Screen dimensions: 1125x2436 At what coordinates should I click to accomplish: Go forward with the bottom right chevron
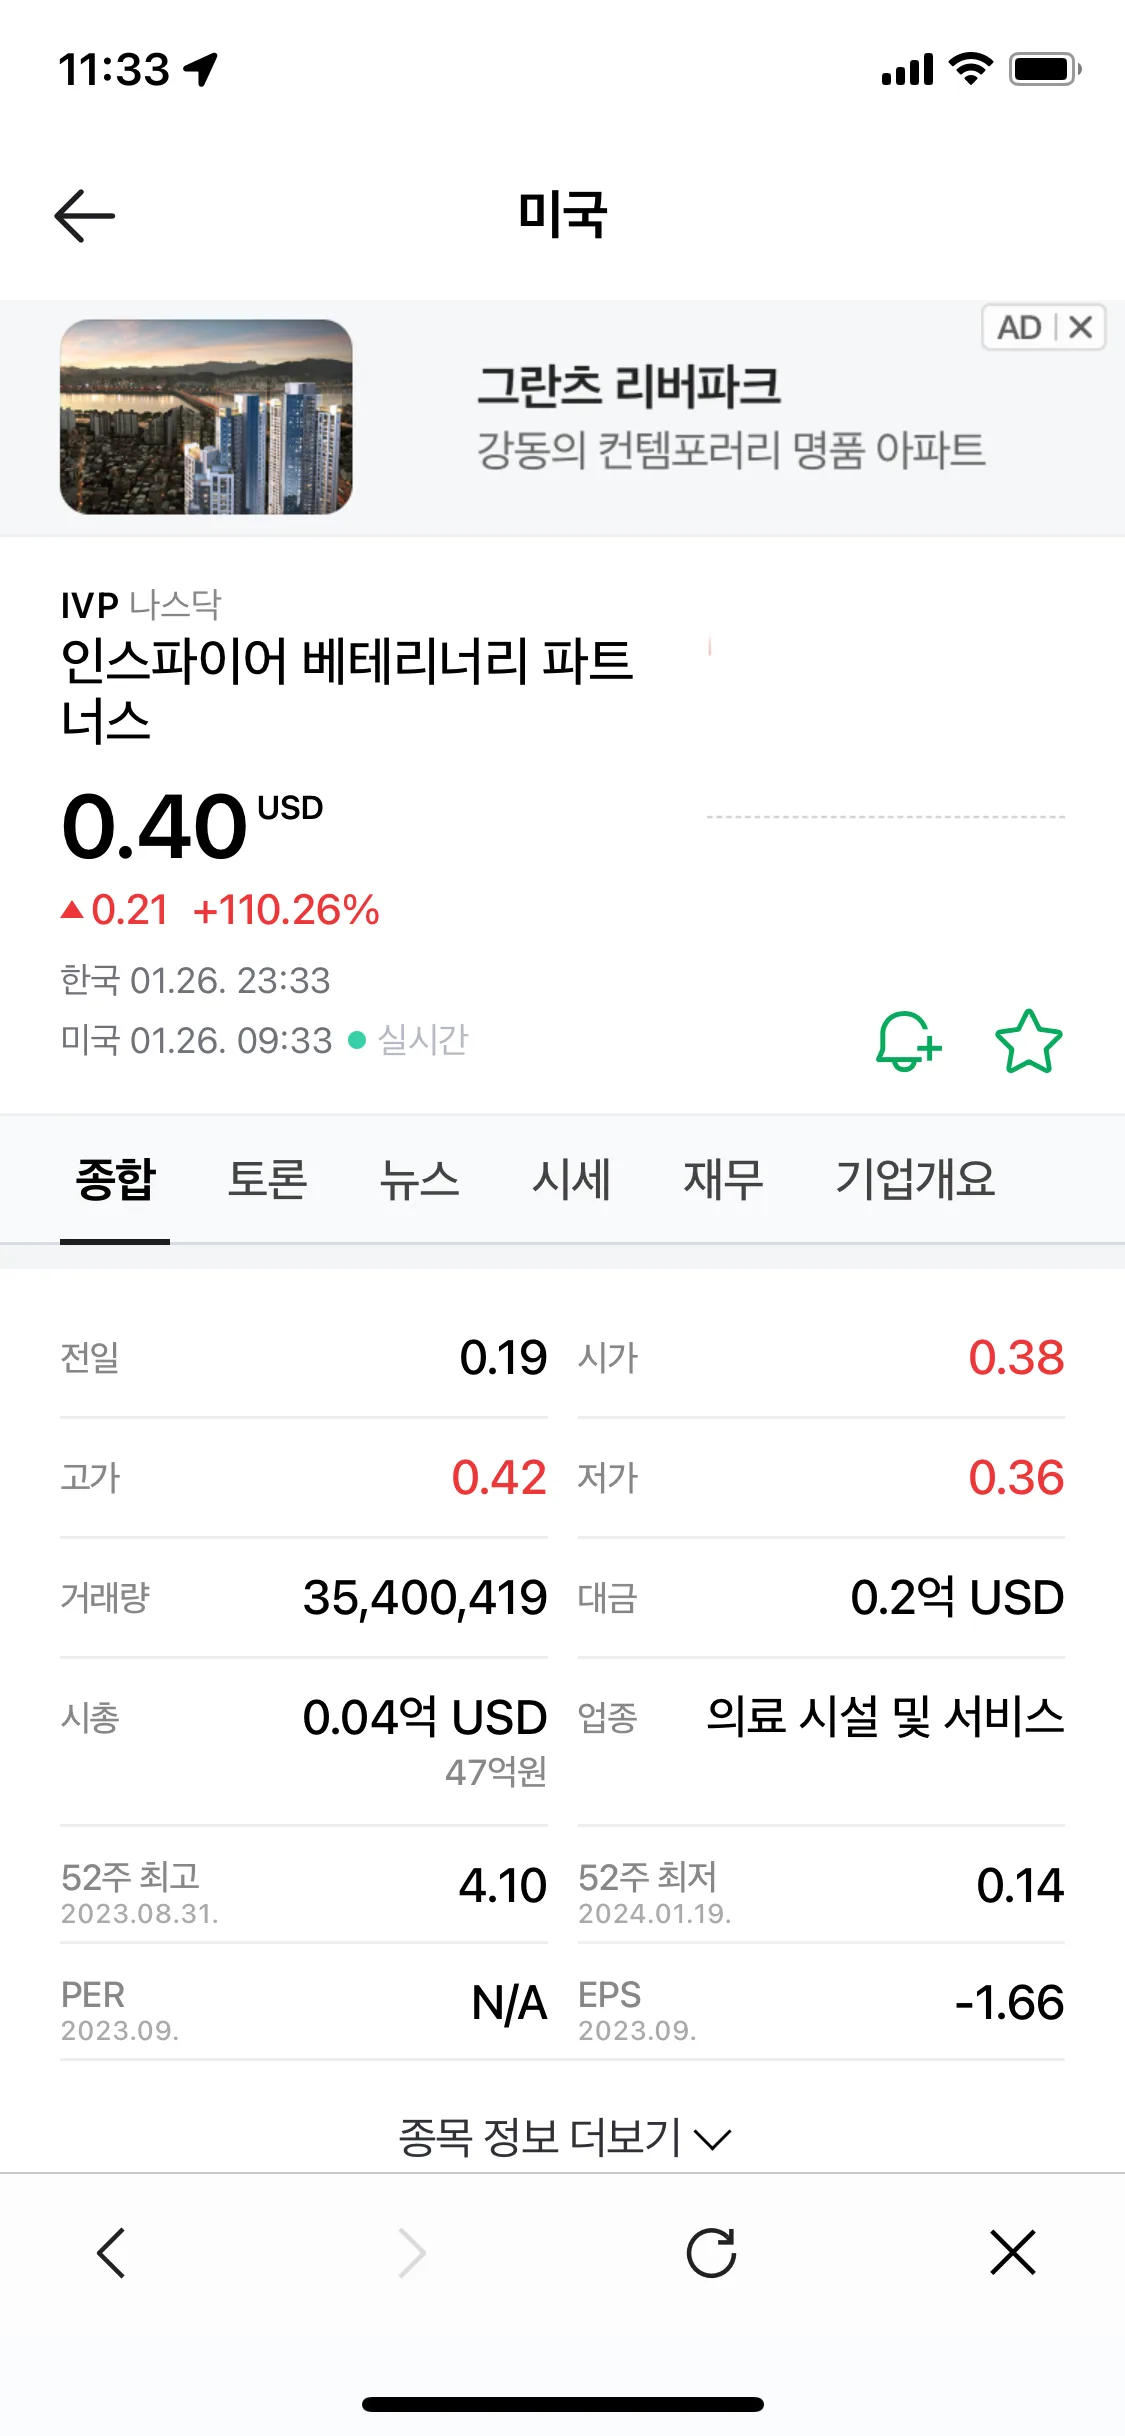[412, 2252]
